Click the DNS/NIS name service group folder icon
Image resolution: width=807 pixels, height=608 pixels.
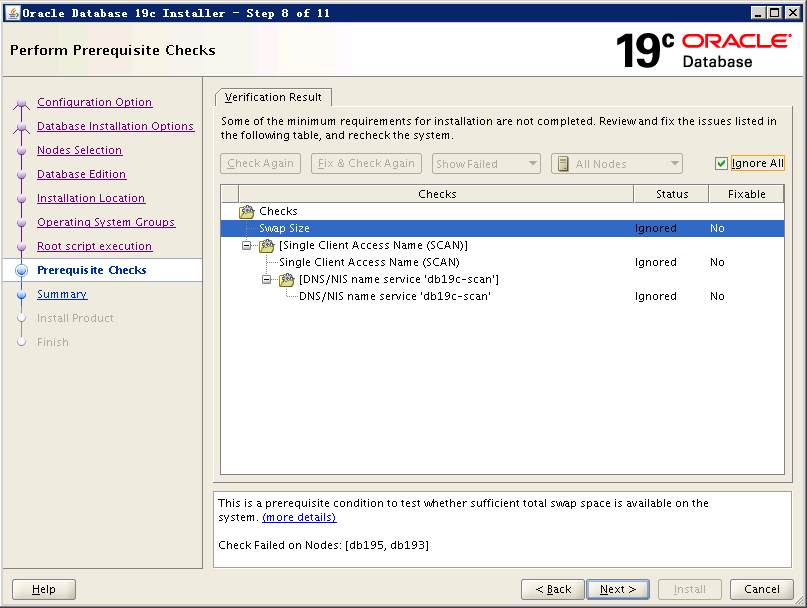tap(287, 280)
